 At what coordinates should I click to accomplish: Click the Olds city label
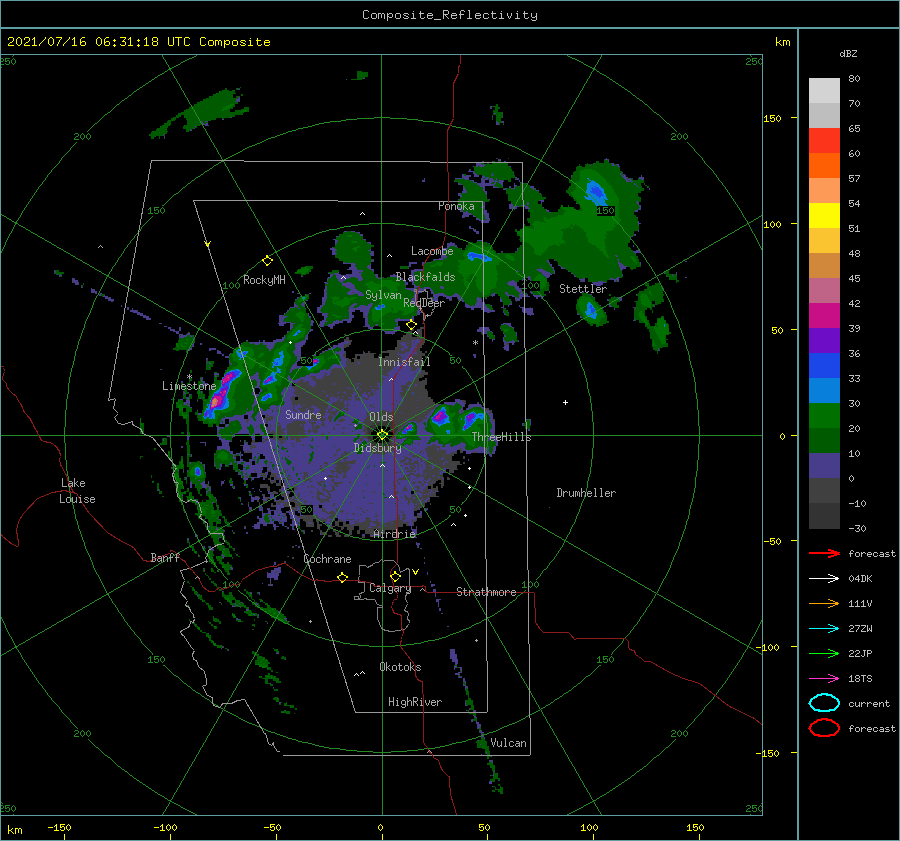click(381, 417)
